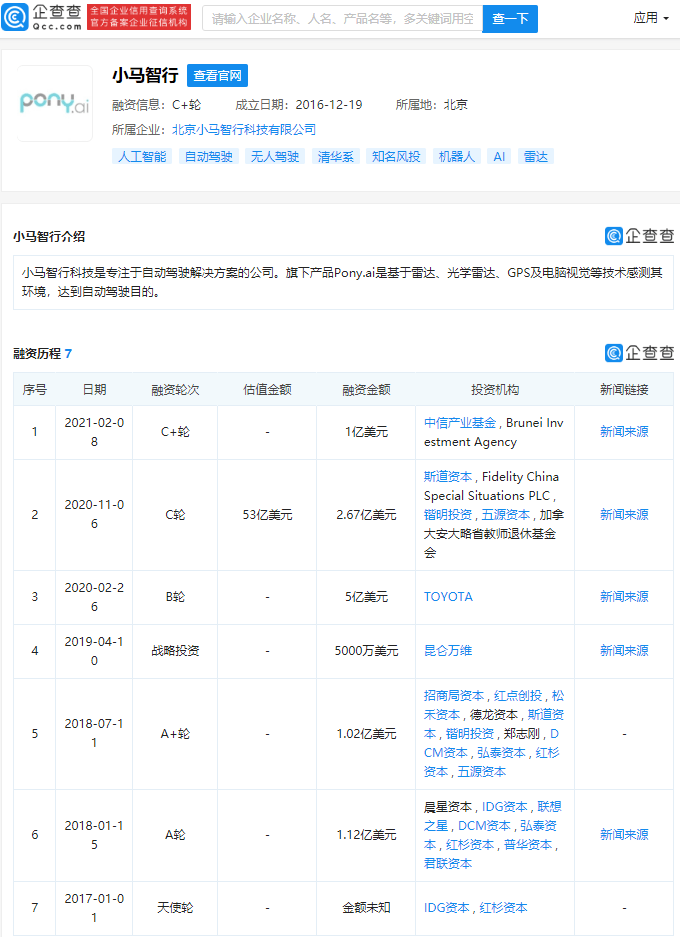The width and height of the screenshot is (680, 937).
Task: Select the 天使轮 round cell
Action: point(175,908)
